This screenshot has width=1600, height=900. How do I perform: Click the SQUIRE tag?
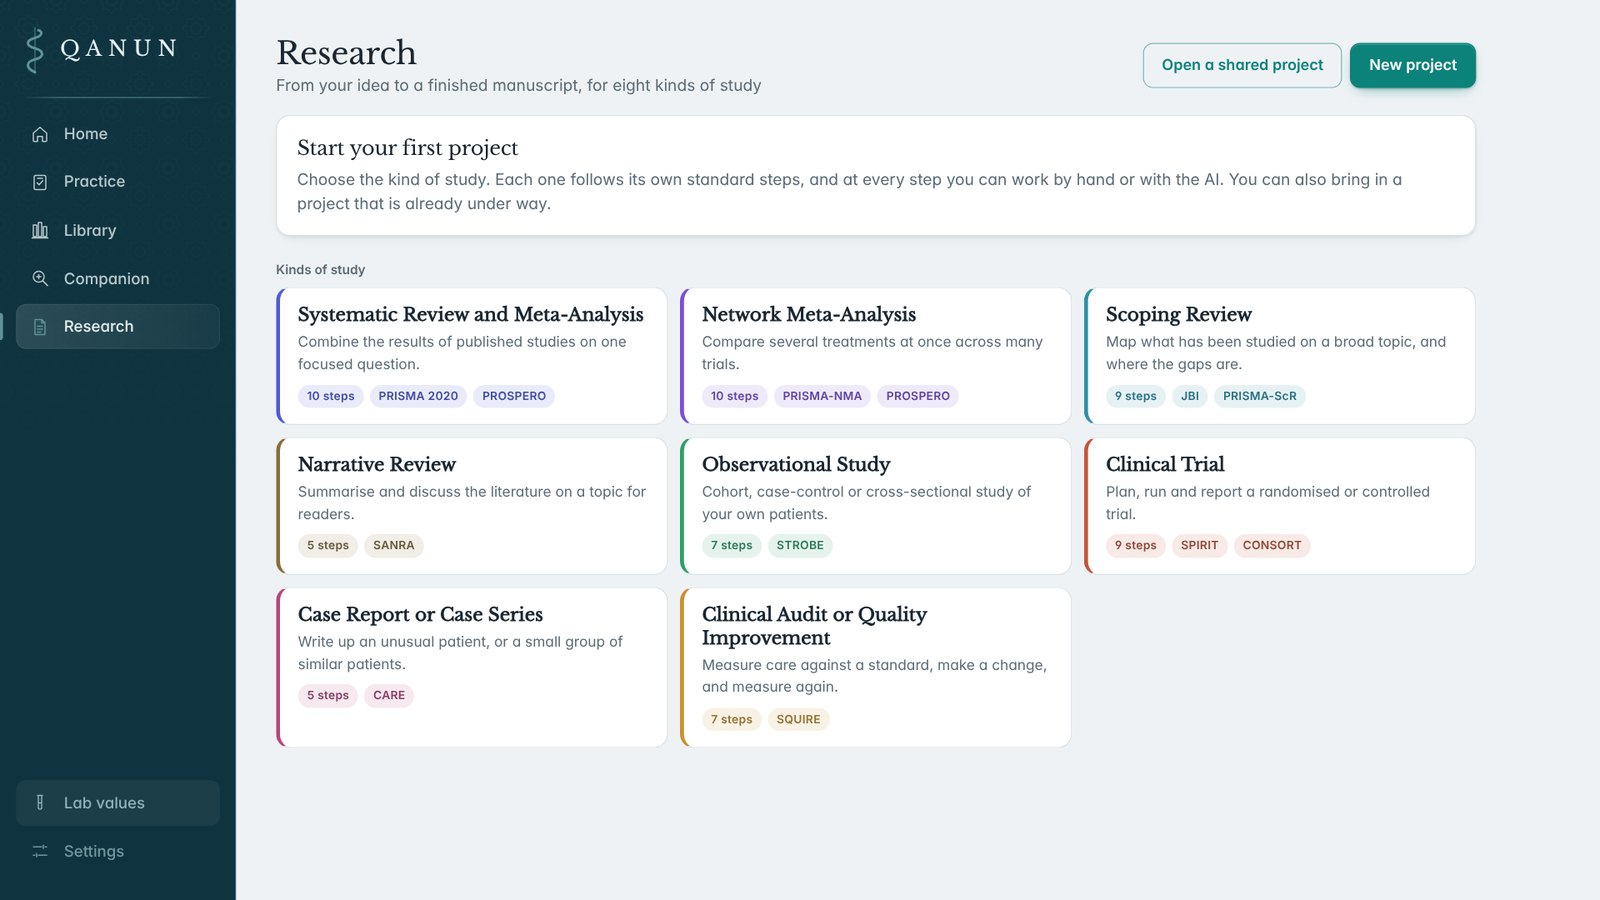[798, 720]
